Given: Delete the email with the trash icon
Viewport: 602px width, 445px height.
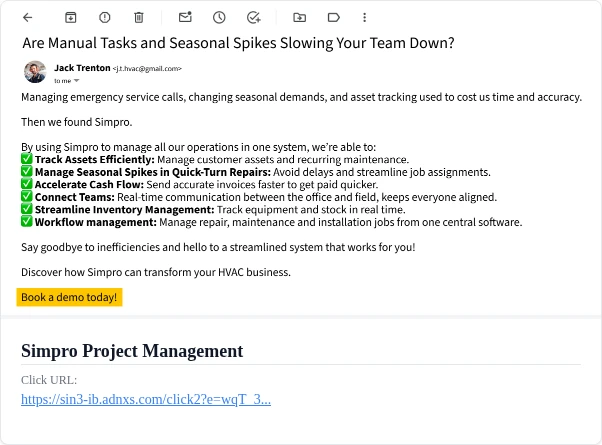Looking at the screenshot, I should click(x=139, y=18).
